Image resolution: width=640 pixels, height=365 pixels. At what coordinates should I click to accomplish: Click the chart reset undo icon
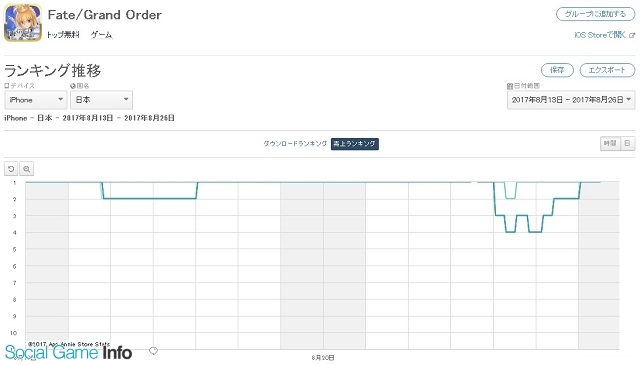click(x=11, y=169)
